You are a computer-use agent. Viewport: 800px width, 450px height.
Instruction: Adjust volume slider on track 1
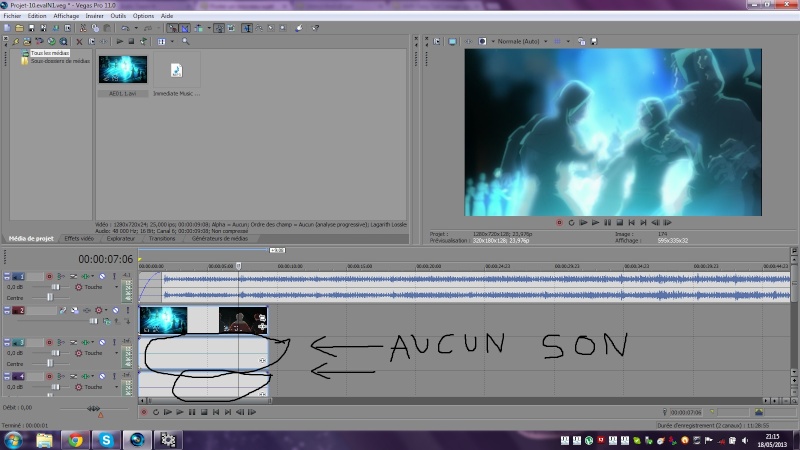(56, 287)
